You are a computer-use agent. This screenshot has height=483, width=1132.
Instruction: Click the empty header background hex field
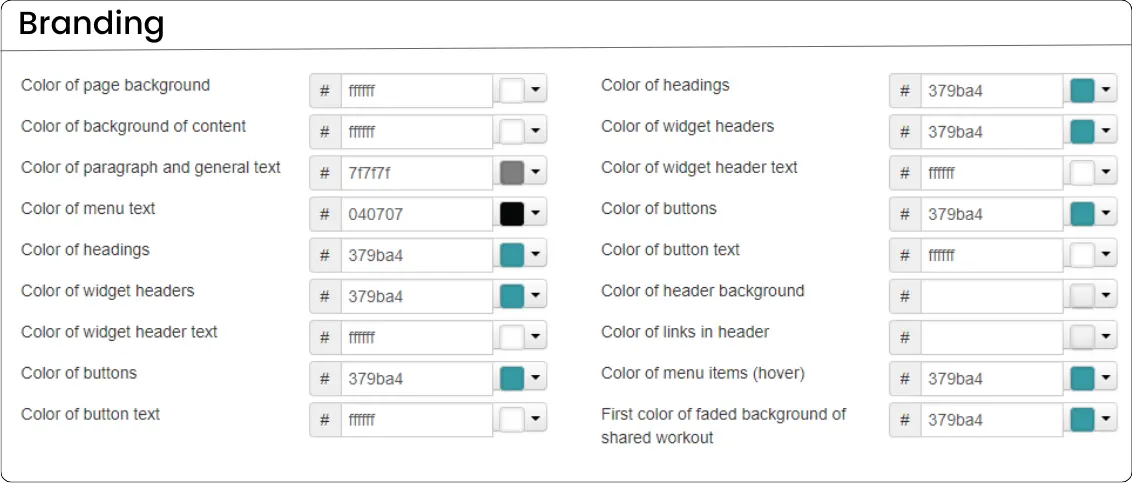click(x=991, y=296)
